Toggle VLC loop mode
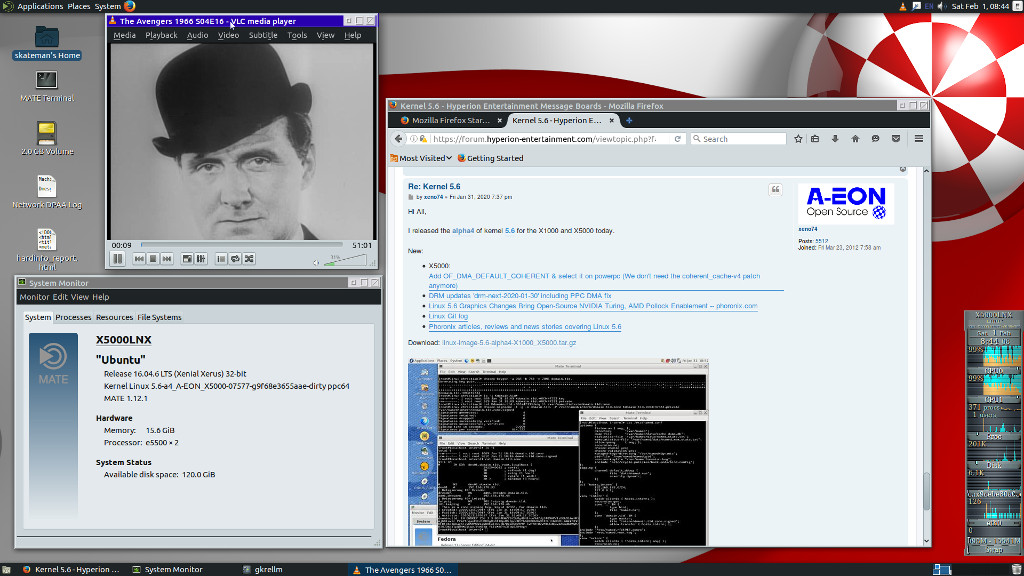Screen dimensions: 1024x576 [x=235, y=259]
